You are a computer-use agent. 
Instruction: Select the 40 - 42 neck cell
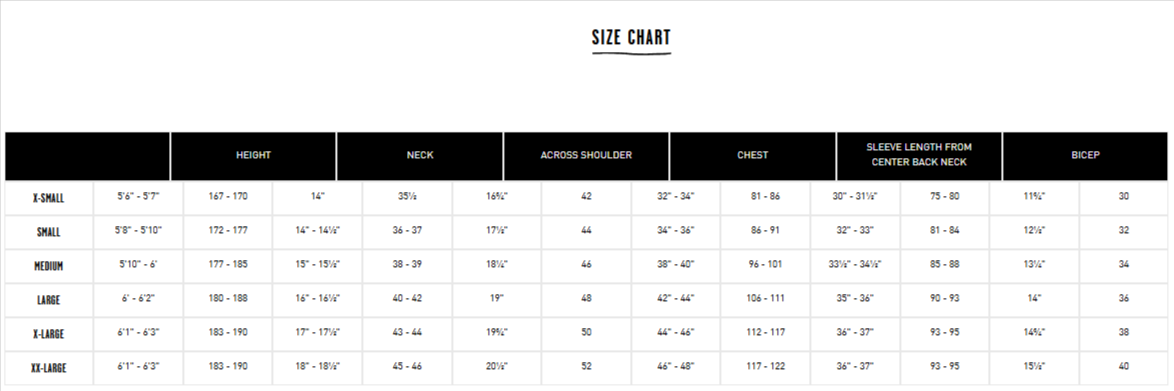pos(407,298)
